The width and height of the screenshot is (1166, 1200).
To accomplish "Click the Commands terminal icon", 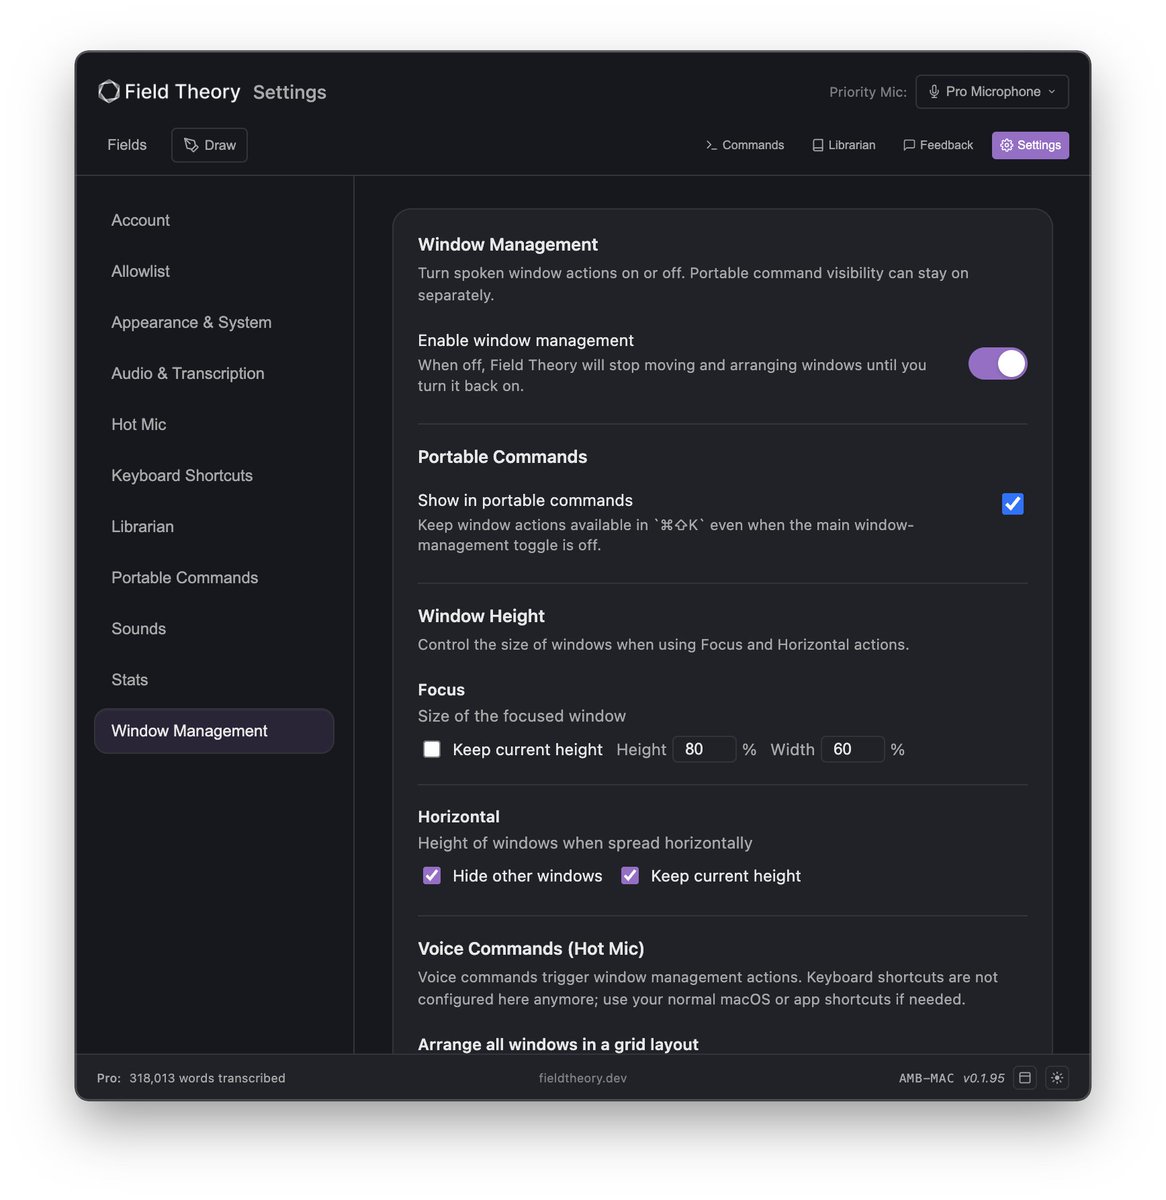I will [x=711, y=145].
